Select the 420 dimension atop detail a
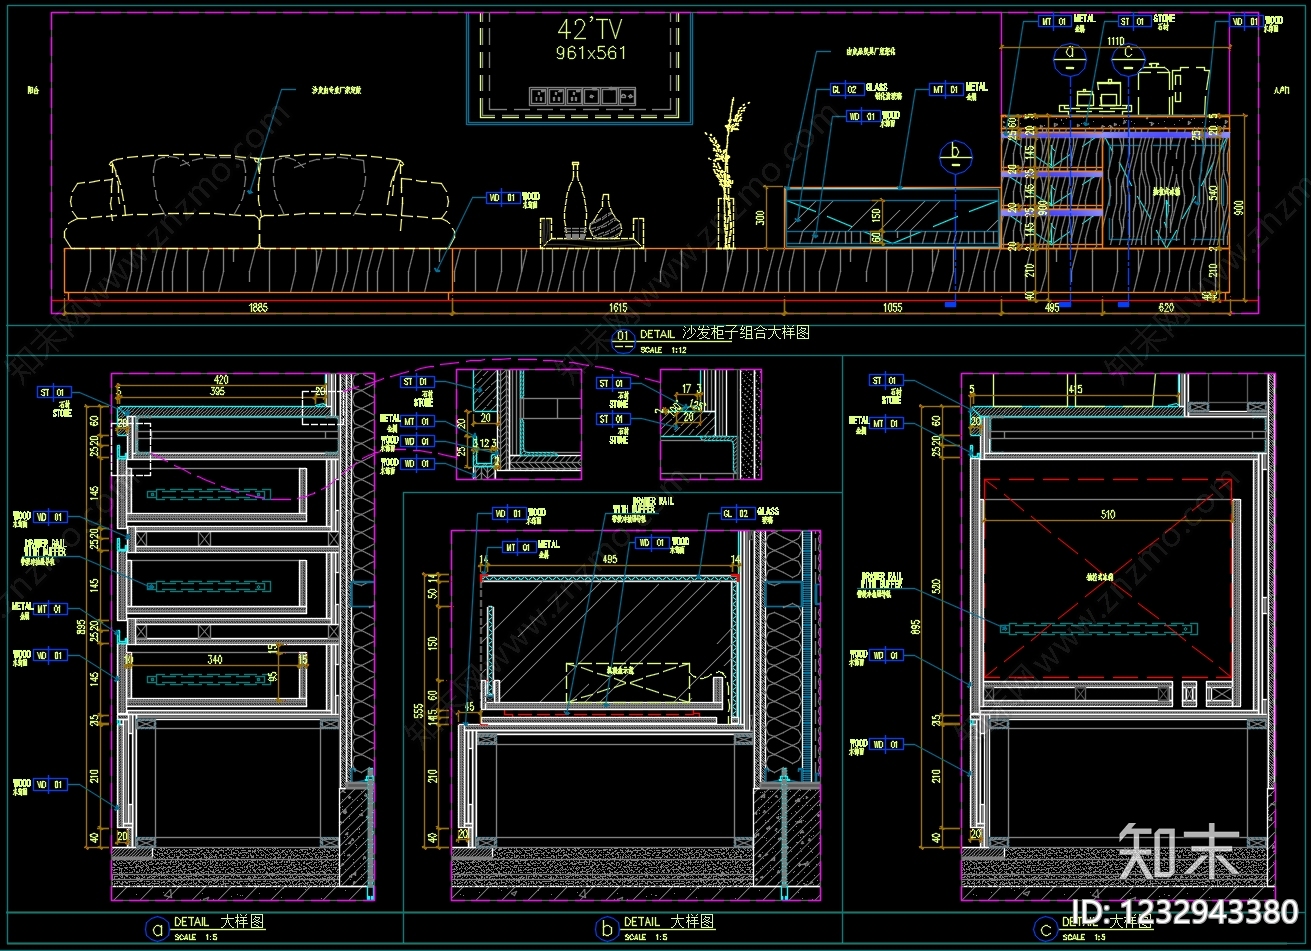This screenshot has width=1311, height=951. click(221, 379)
